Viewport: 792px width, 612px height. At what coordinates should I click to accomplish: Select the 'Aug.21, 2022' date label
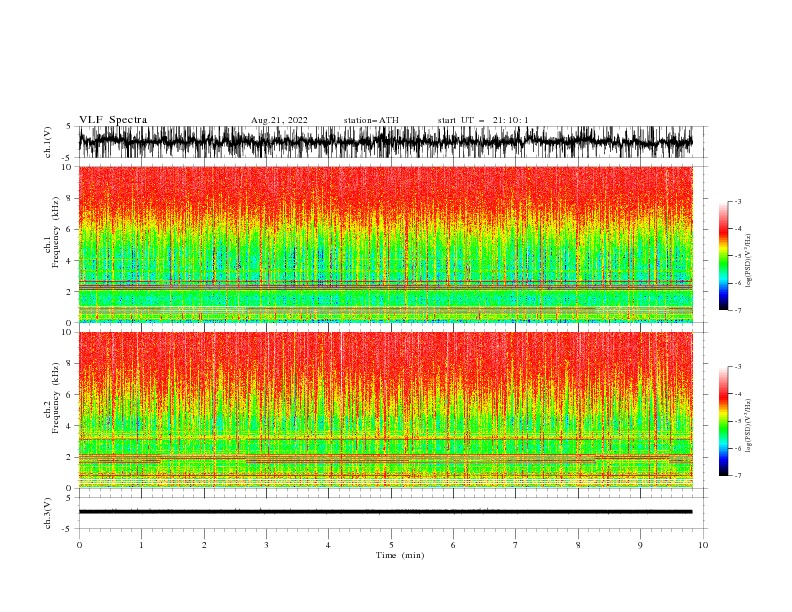pyautogui.click(x=279, y=120)
